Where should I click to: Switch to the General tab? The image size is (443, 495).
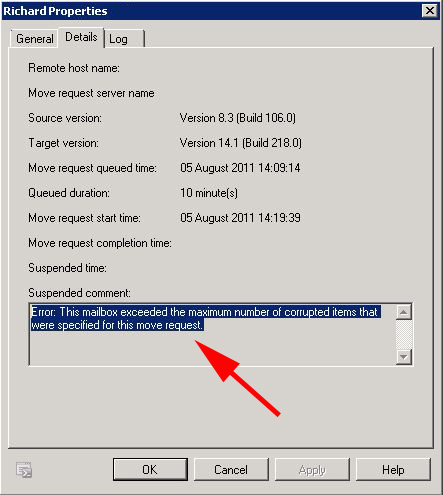tap(34, 39)
